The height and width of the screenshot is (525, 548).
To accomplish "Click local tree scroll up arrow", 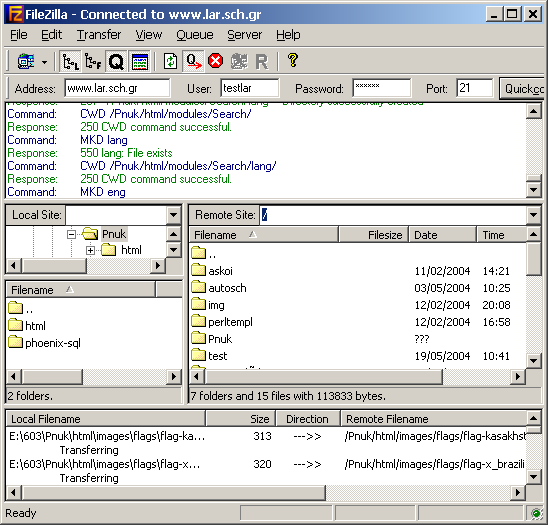I will (x=173, y=234).
